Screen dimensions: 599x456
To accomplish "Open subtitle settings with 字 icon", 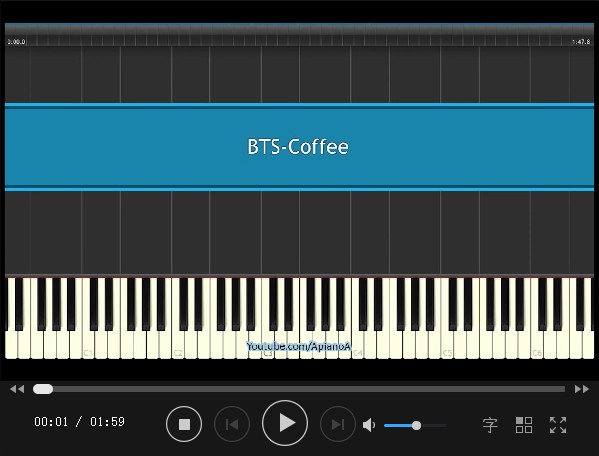I will (490, 425).
